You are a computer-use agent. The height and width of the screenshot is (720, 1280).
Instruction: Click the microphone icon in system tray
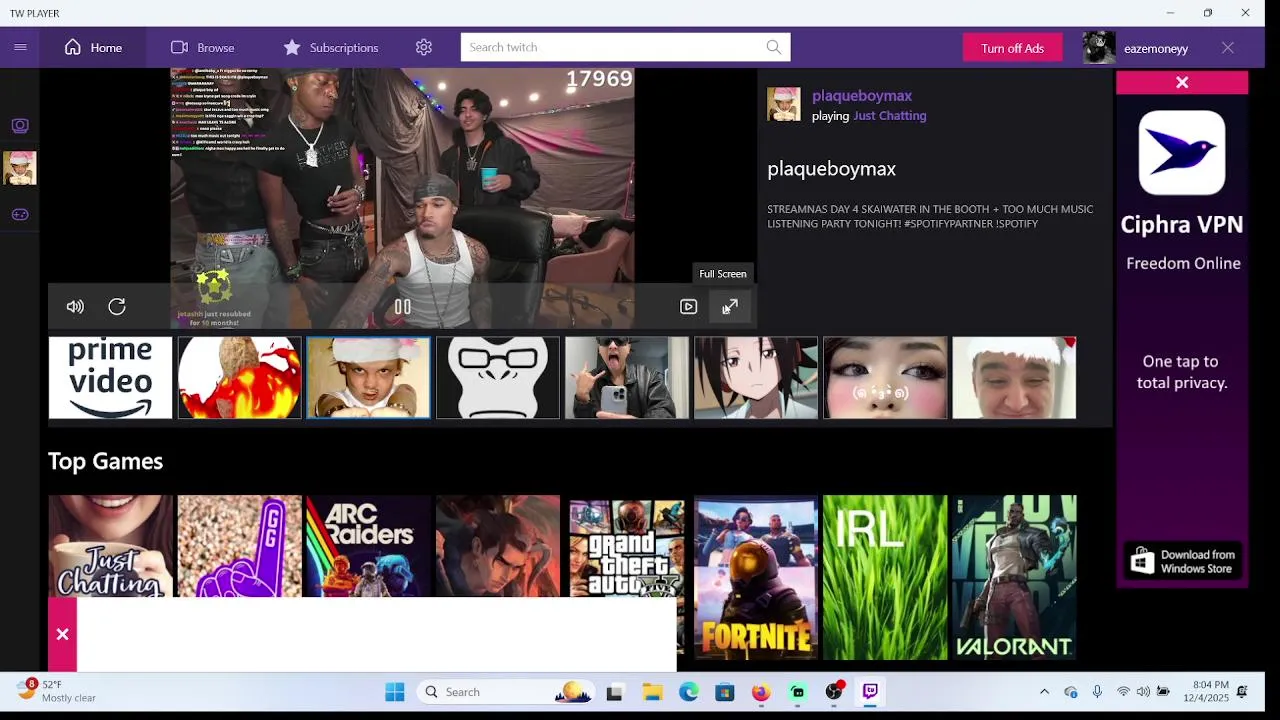click(1097, 692)
